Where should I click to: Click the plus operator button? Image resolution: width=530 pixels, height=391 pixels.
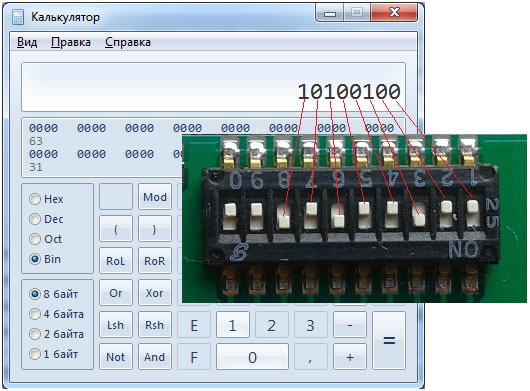tap(350, 357)
